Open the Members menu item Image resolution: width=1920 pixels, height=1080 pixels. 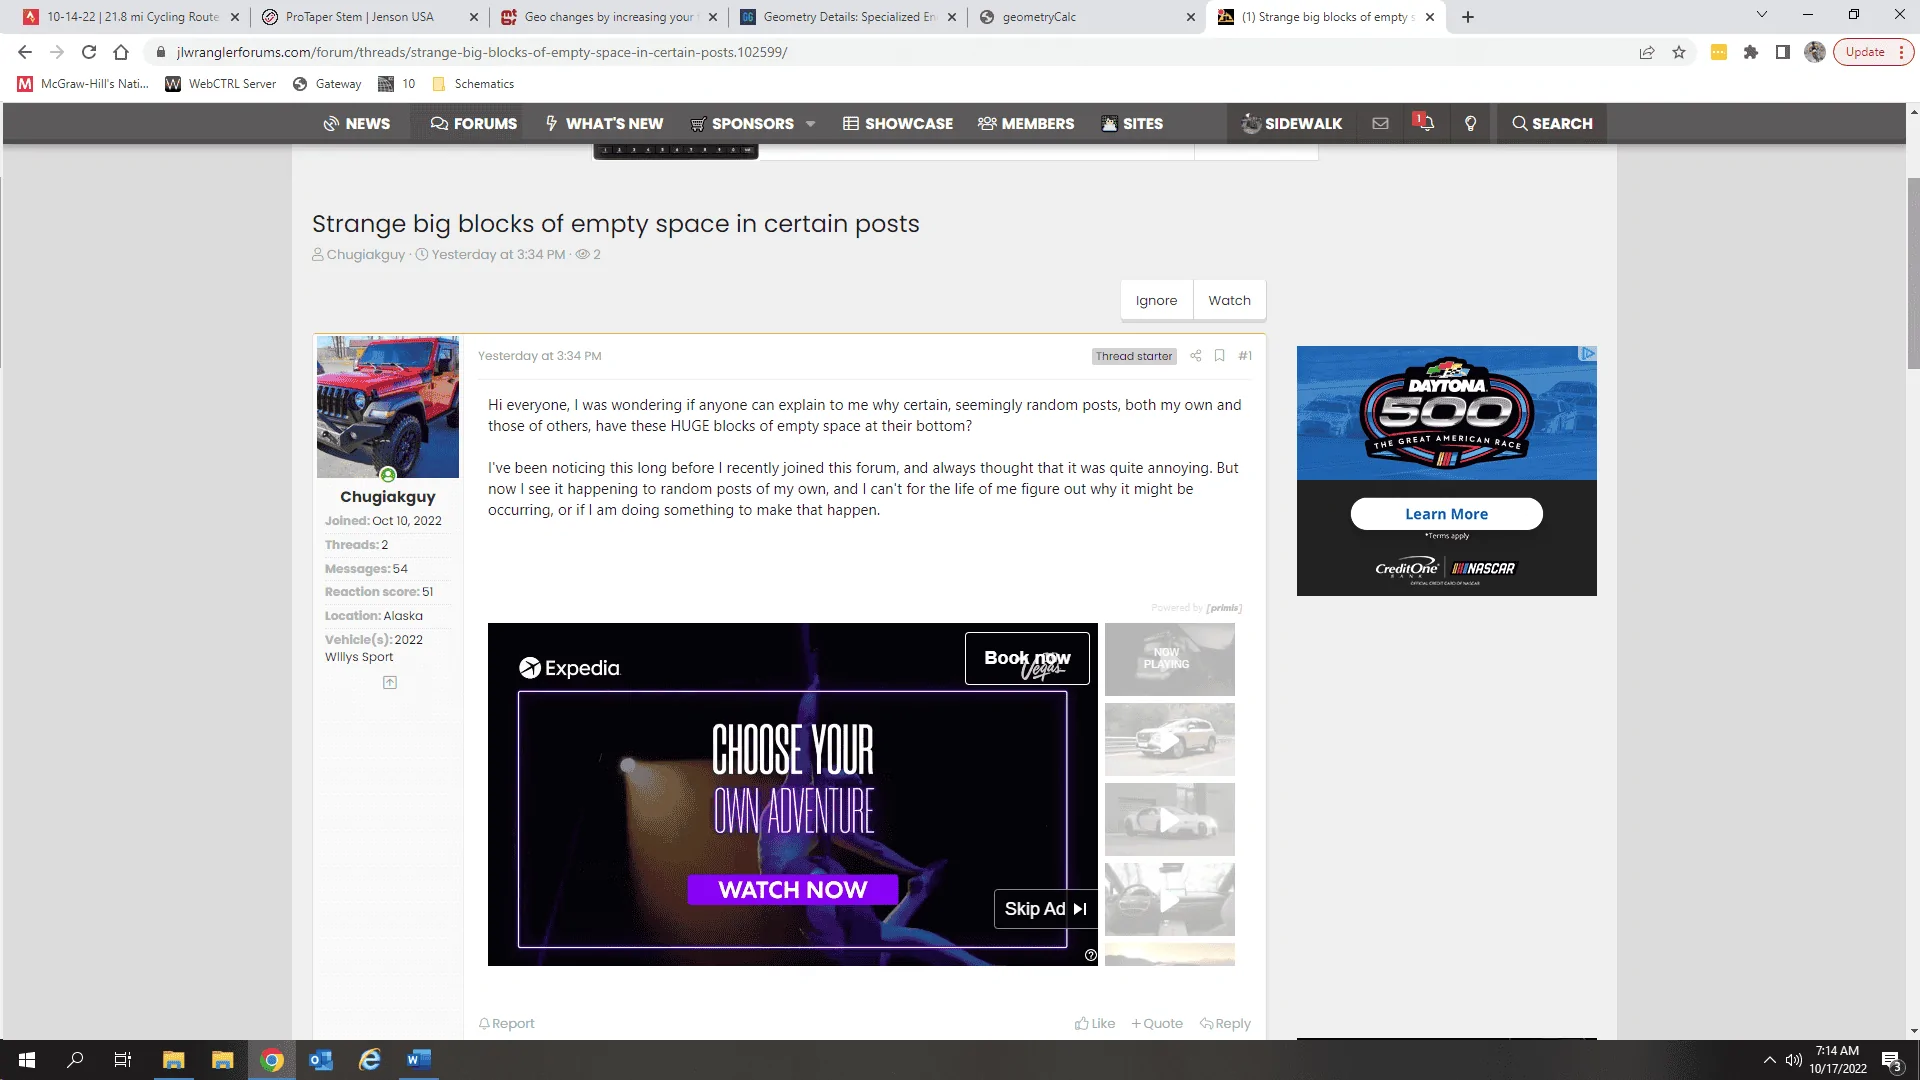(1026, 123)
